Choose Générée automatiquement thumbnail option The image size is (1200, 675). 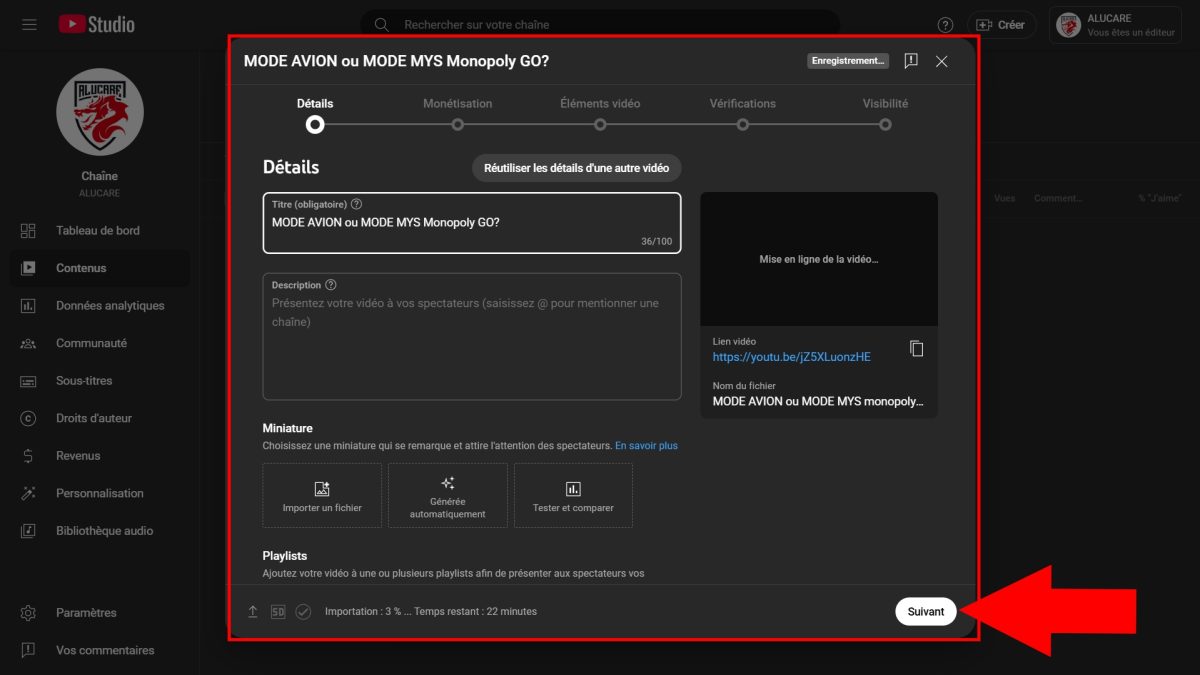448,495
